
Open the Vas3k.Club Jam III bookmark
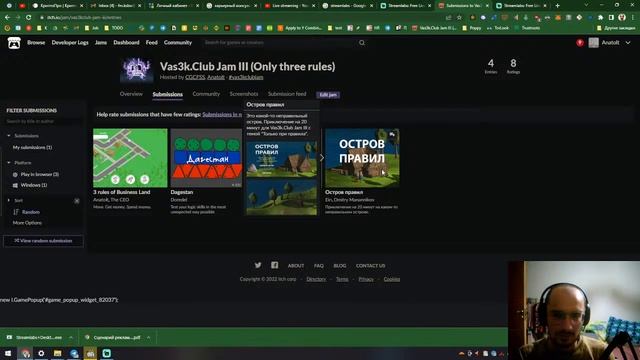pyautogui.click(x=435, y=28)
